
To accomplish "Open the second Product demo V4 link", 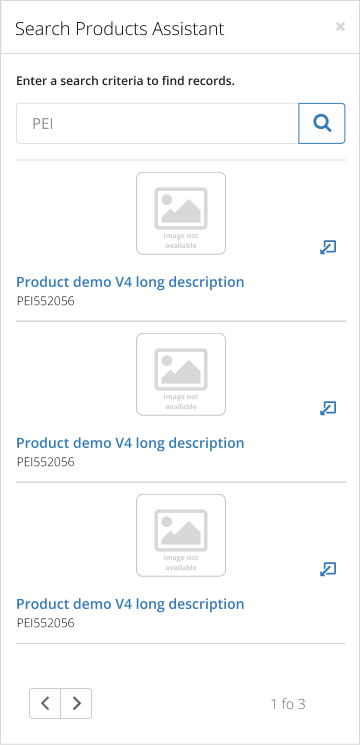I will 130,443.
